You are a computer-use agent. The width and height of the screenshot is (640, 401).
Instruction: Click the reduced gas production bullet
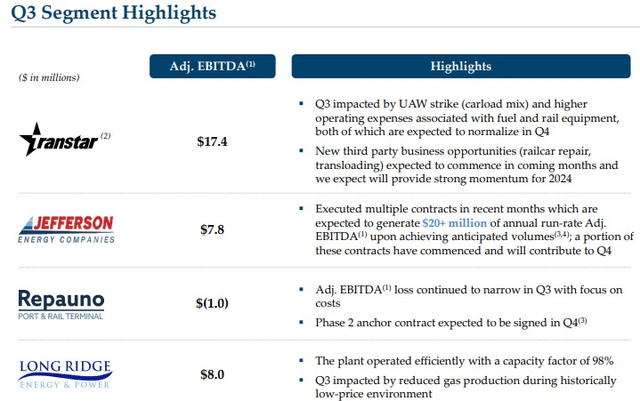pos(465,387)
